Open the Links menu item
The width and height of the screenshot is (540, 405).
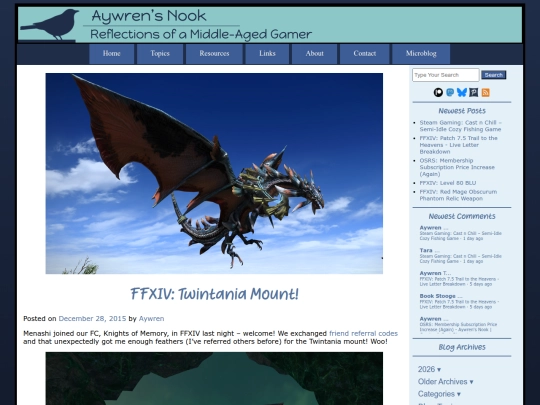tap(267, 54)
